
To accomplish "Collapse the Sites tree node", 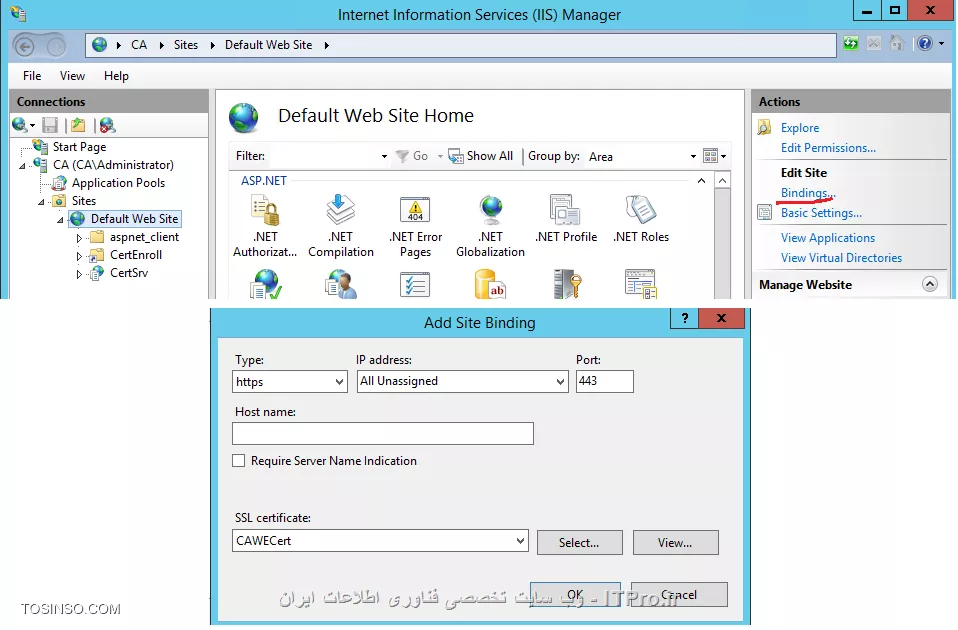I will tap(41, 202).
